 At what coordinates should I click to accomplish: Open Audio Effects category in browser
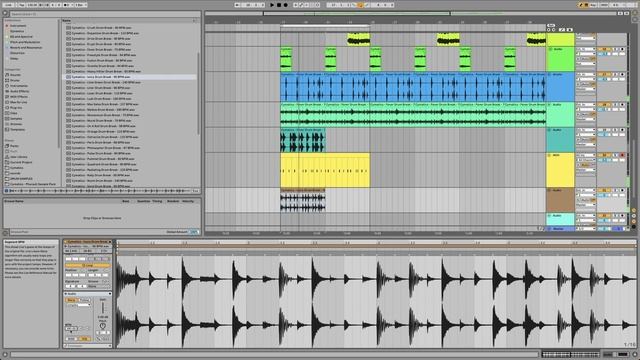(x=19, y=91)
